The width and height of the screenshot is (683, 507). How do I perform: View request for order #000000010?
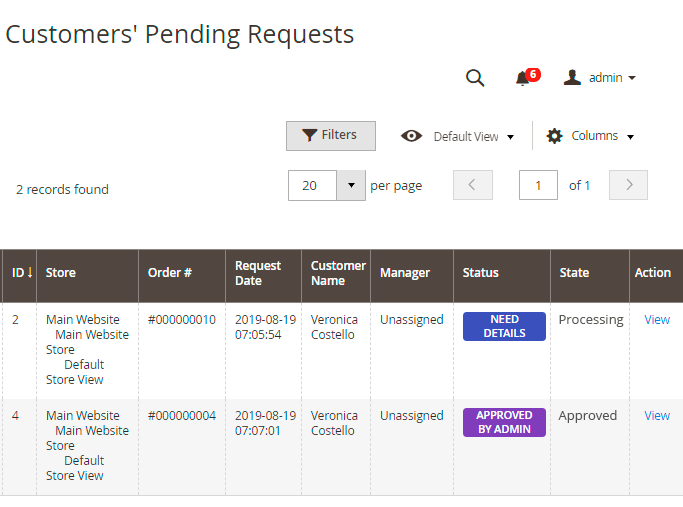657,320
